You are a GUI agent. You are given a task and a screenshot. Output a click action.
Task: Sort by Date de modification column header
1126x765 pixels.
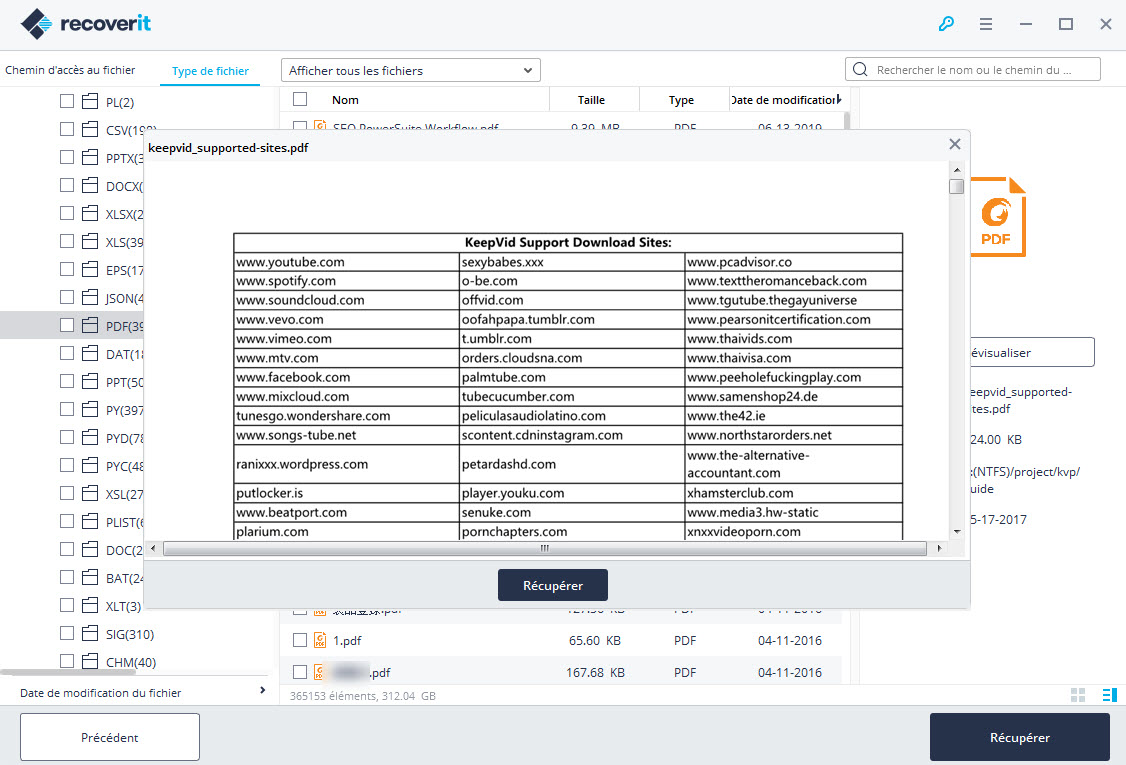tap(784, 100)
